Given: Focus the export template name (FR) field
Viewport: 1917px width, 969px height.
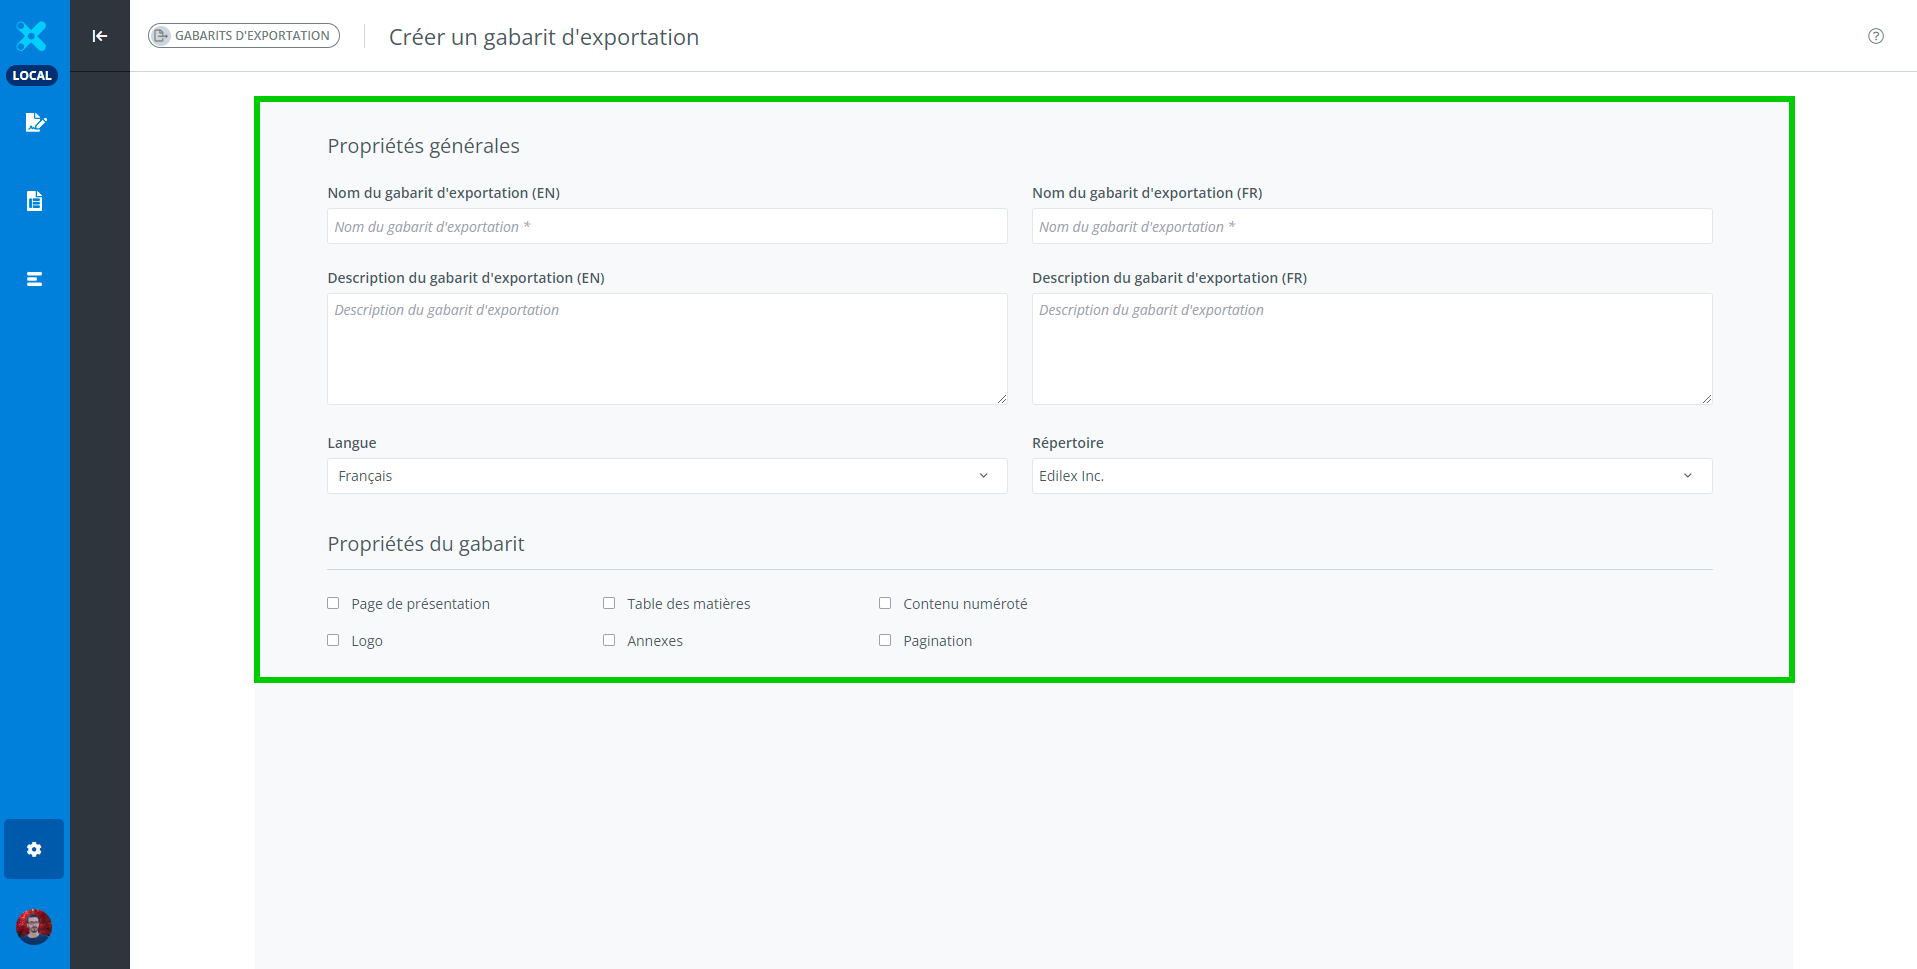Looking at the screenshot, I should (x=1371, y=227).
